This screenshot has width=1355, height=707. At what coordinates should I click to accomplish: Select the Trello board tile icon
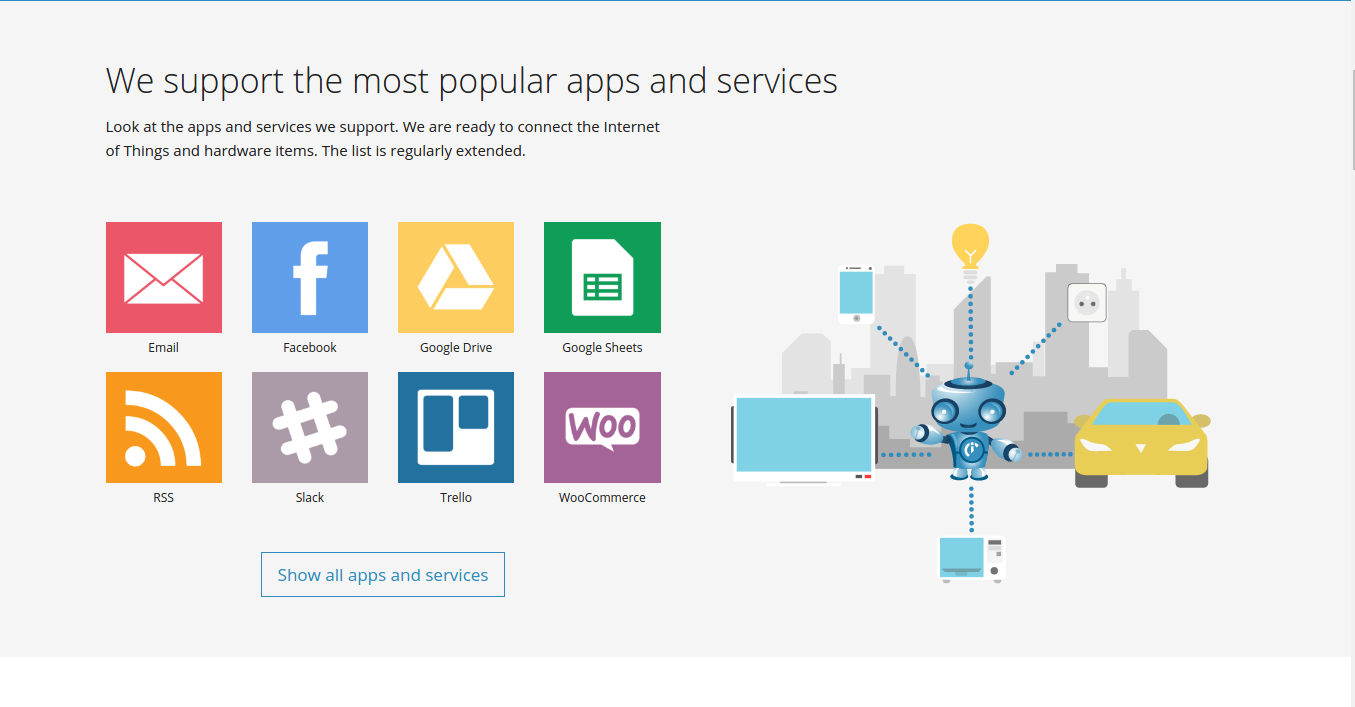pyautogui.click(x=456, y=427)
